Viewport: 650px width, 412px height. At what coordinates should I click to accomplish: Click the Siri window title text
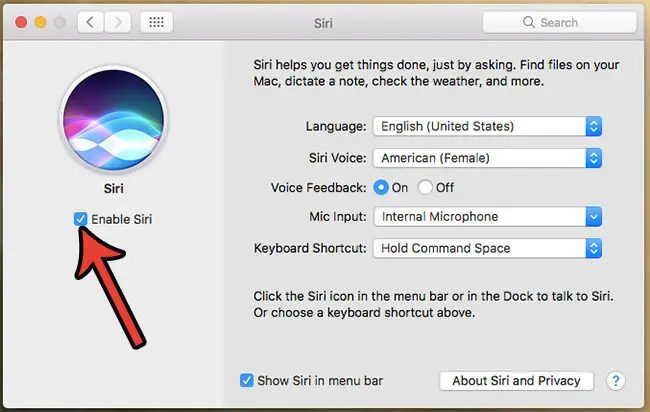(x=323, y=23)
